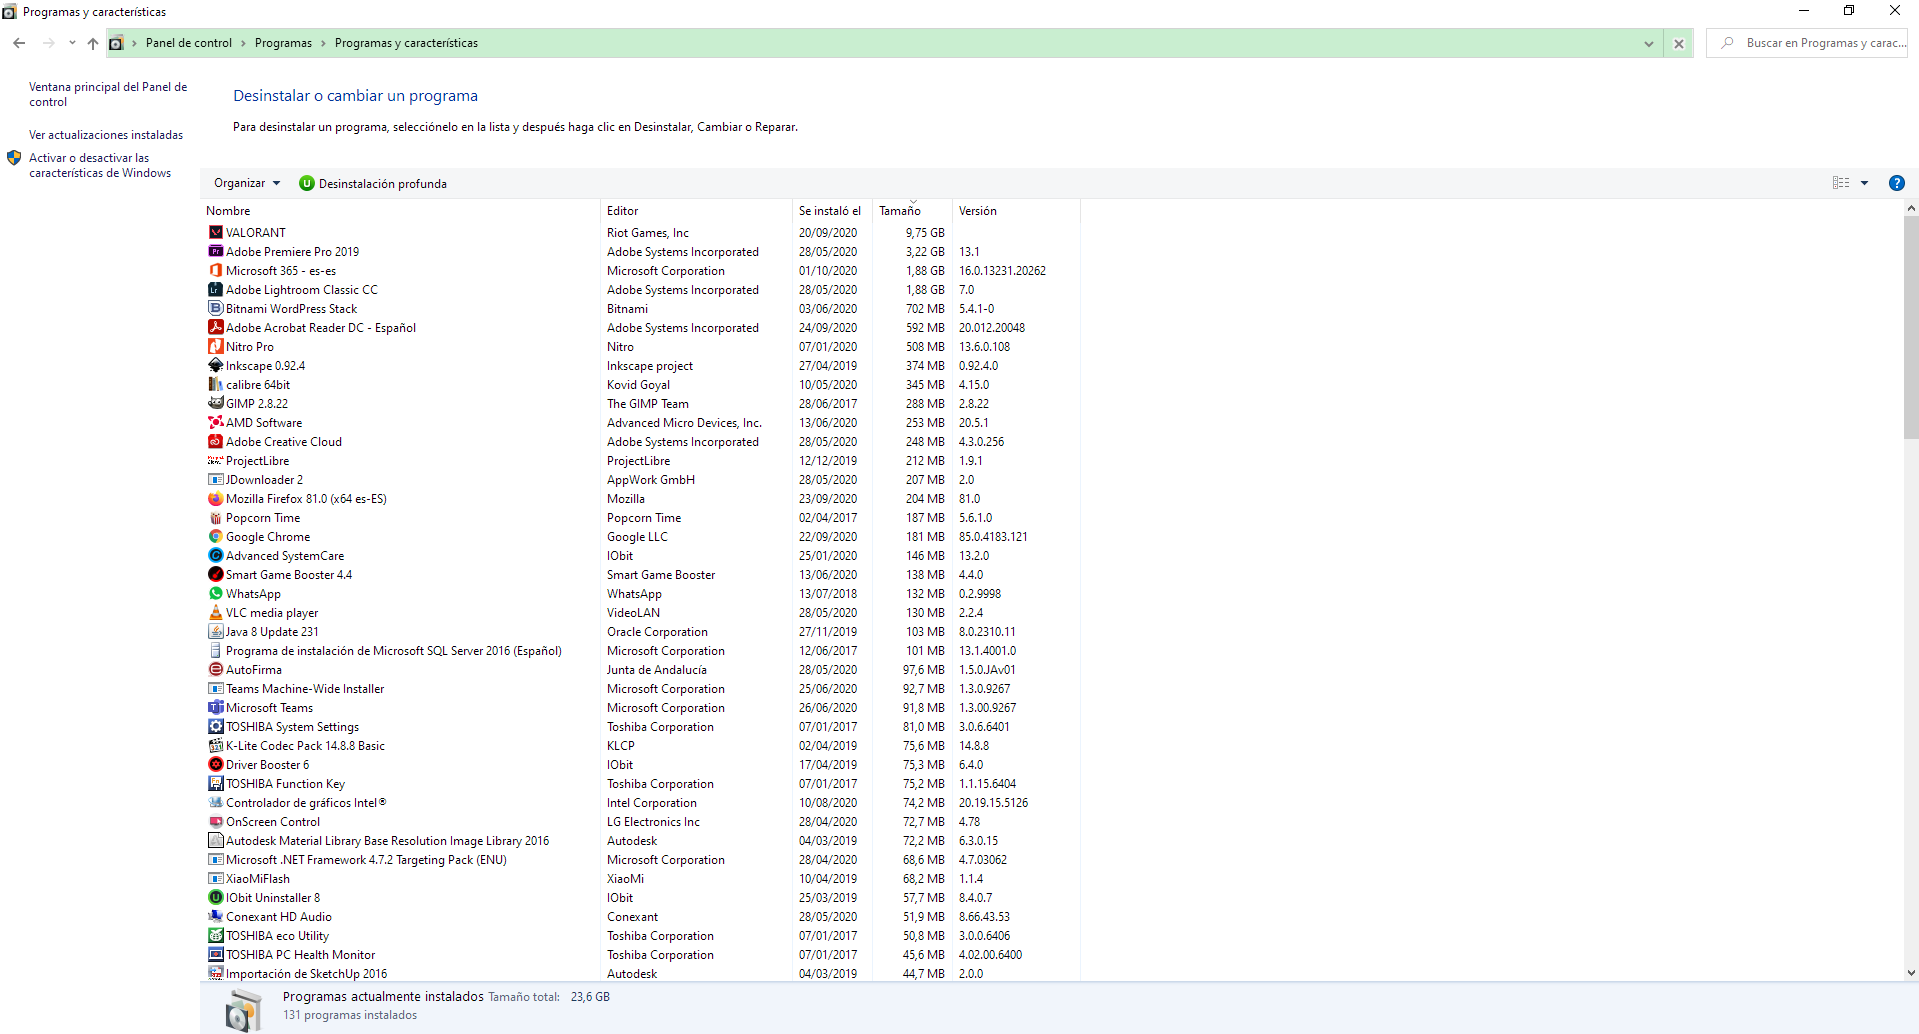
Task: Click the Buscar en Programas search field
Action: [1807, 43]
